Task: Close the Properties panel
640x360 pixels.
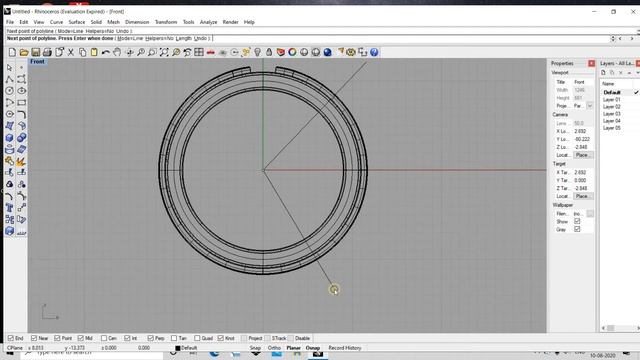Action: (x=591, y=63)
